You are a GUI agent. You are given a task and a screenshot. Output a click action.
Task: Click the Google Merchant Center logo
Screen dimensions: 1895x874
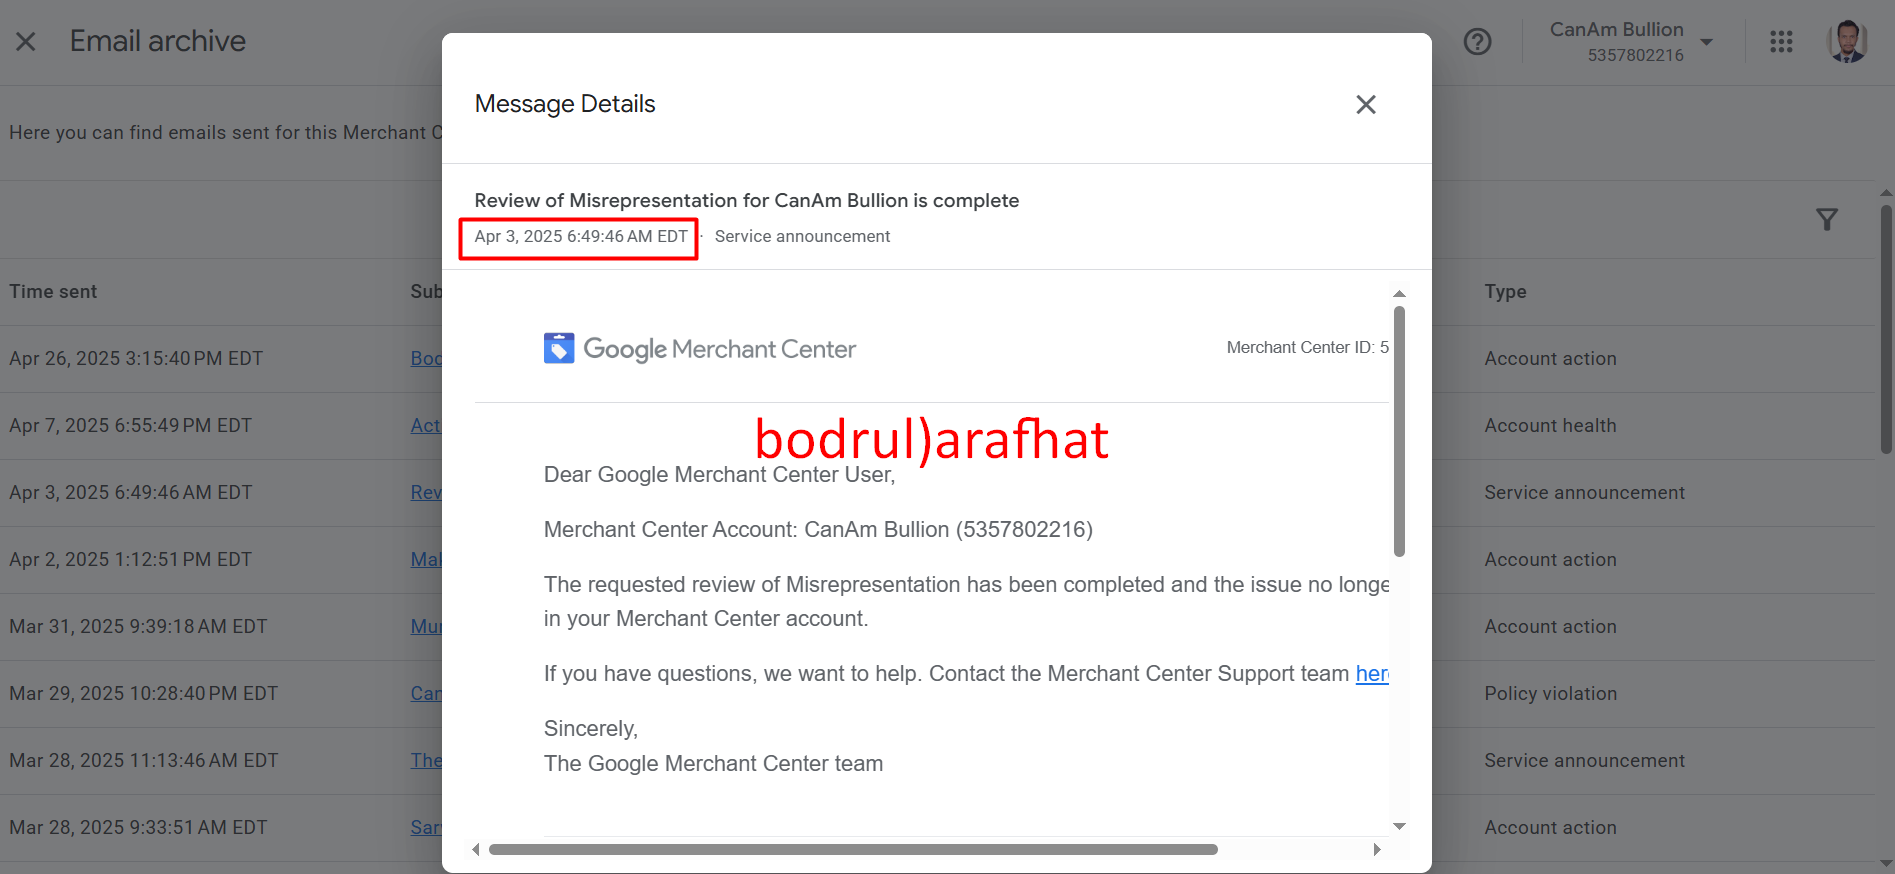pyautogui.click(x=700, y=348)
